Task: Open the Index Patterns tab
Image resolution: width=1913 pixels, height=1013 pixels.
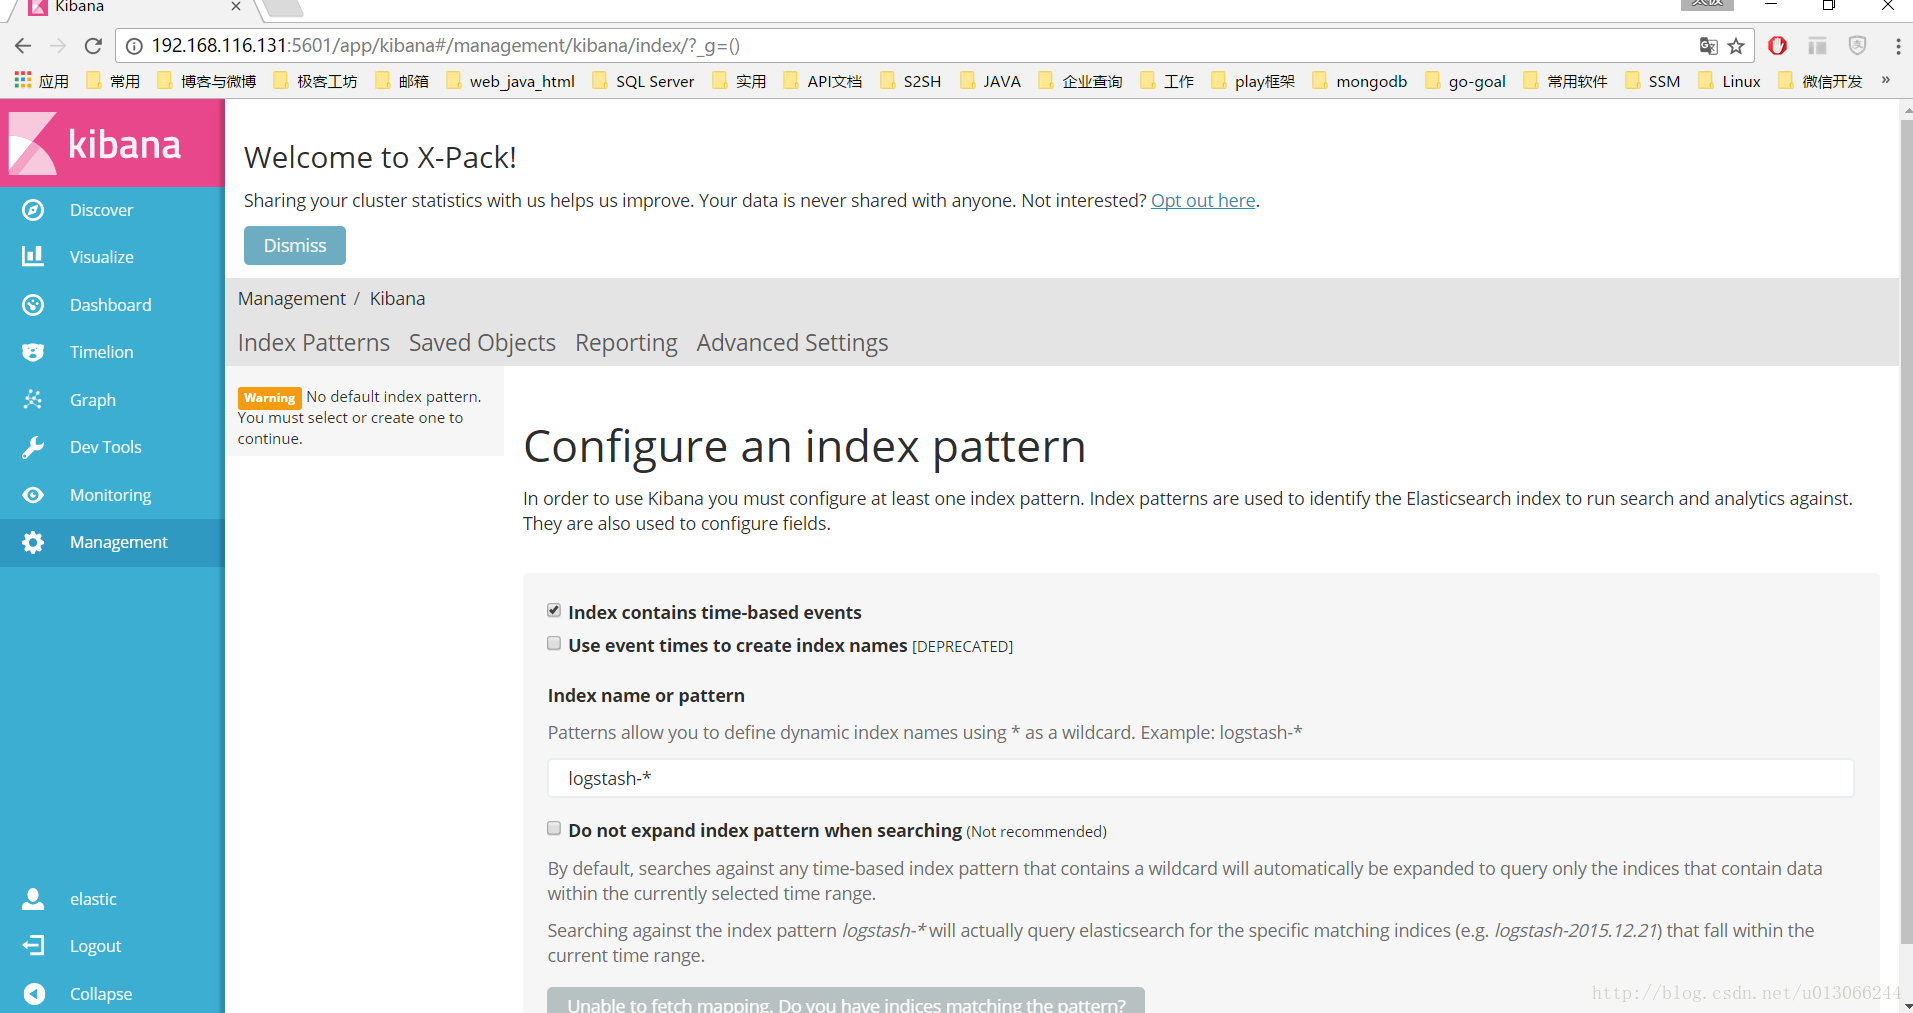Action: [x=314, y=343]
